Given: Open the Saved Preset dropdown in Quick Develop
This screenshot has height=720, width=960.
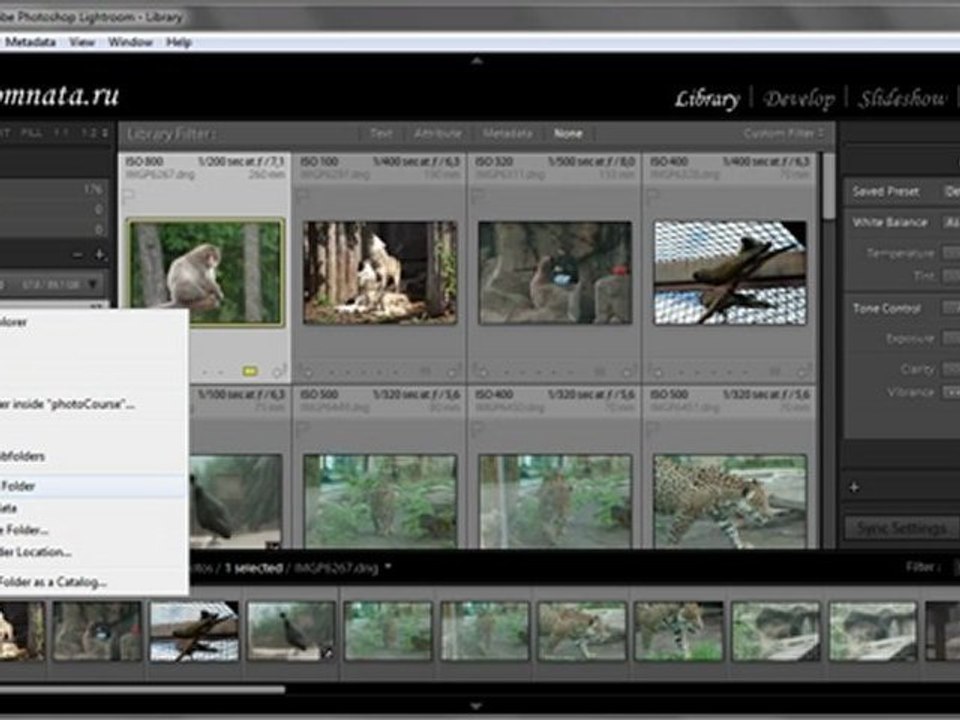Looking at the screenshot, I should pos(950,191).
